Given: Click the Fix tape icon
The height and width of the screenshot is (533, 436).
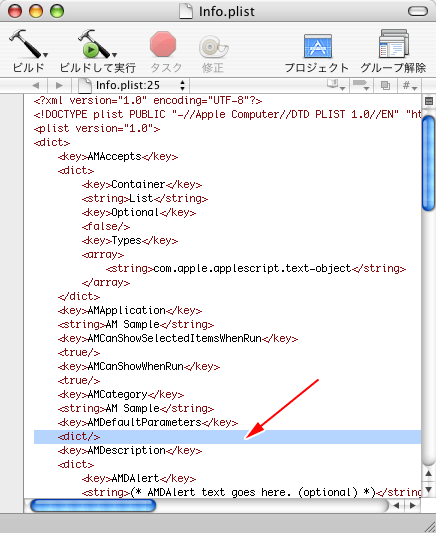Looking at the screenshot, I should [x=213, y=47].
